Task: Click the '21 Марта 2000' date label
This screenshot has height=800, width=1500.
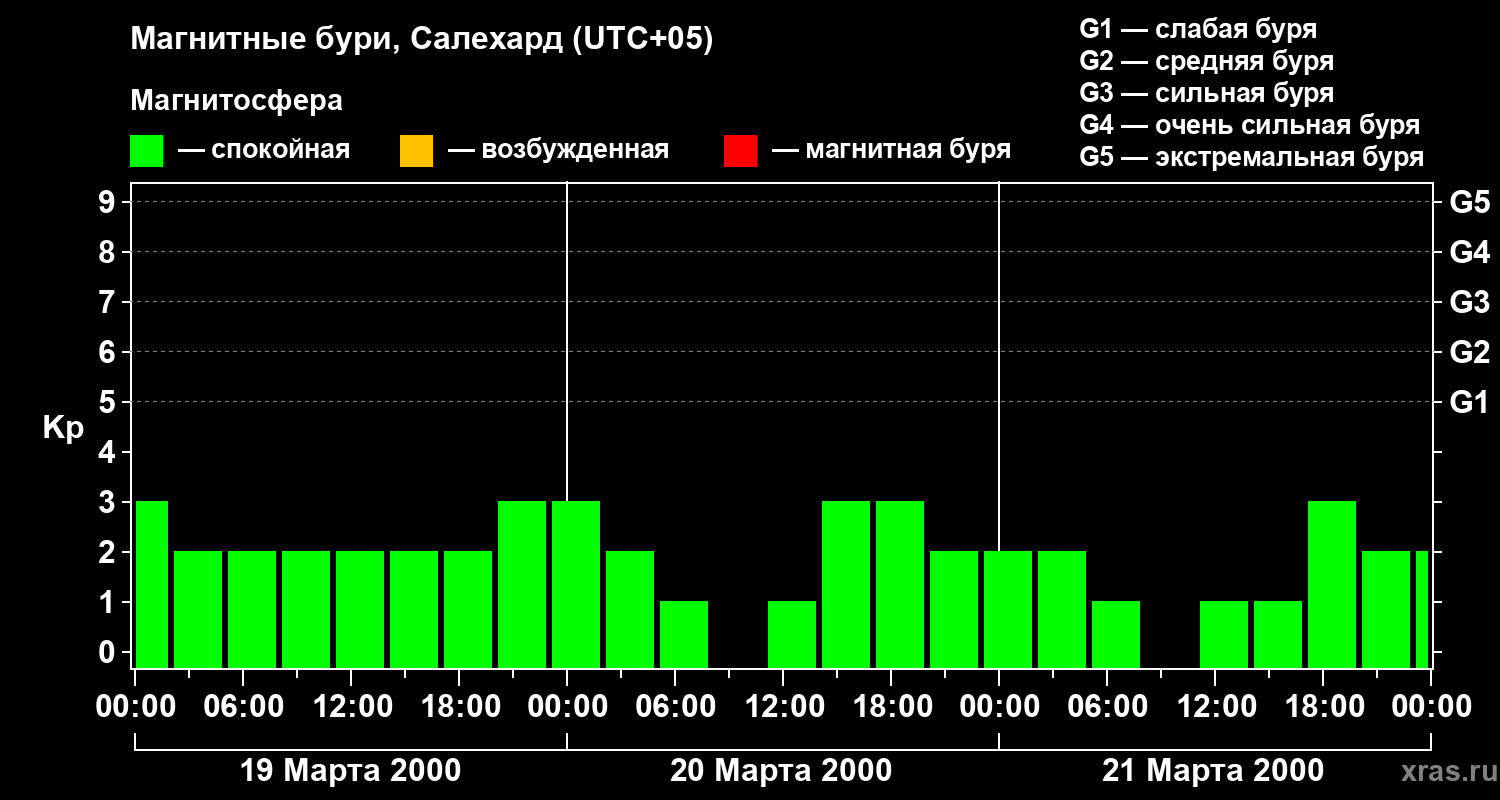Action: pos(1213,771)
